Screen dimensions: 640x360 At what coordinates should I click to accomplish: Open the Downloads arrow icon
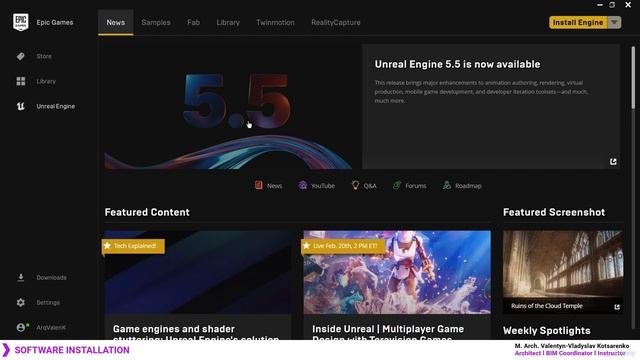[21, 278]
